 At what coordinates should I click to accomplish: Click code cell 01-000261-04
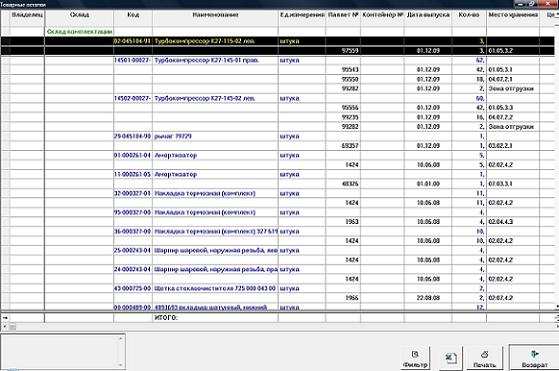pyautogui.click(x=133, y=155)
